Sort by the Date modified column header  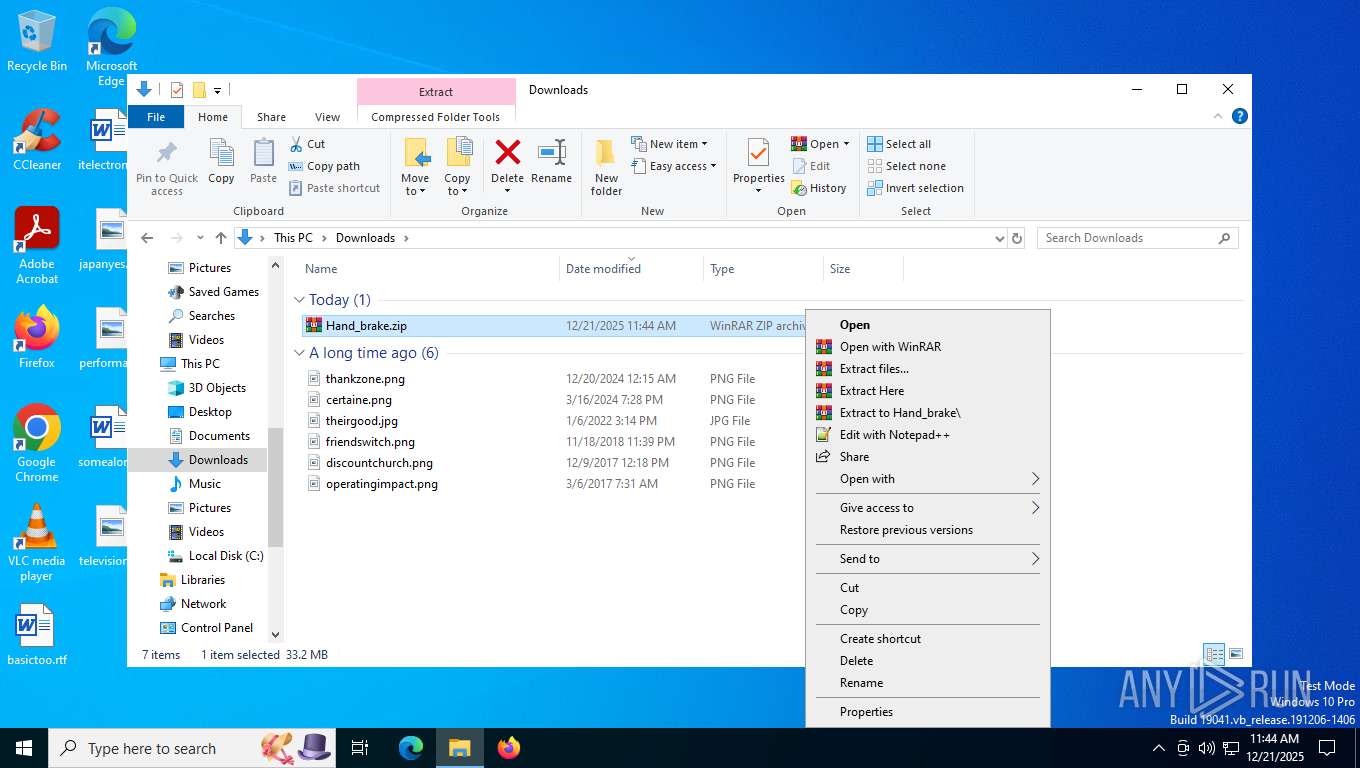point(630,269)
